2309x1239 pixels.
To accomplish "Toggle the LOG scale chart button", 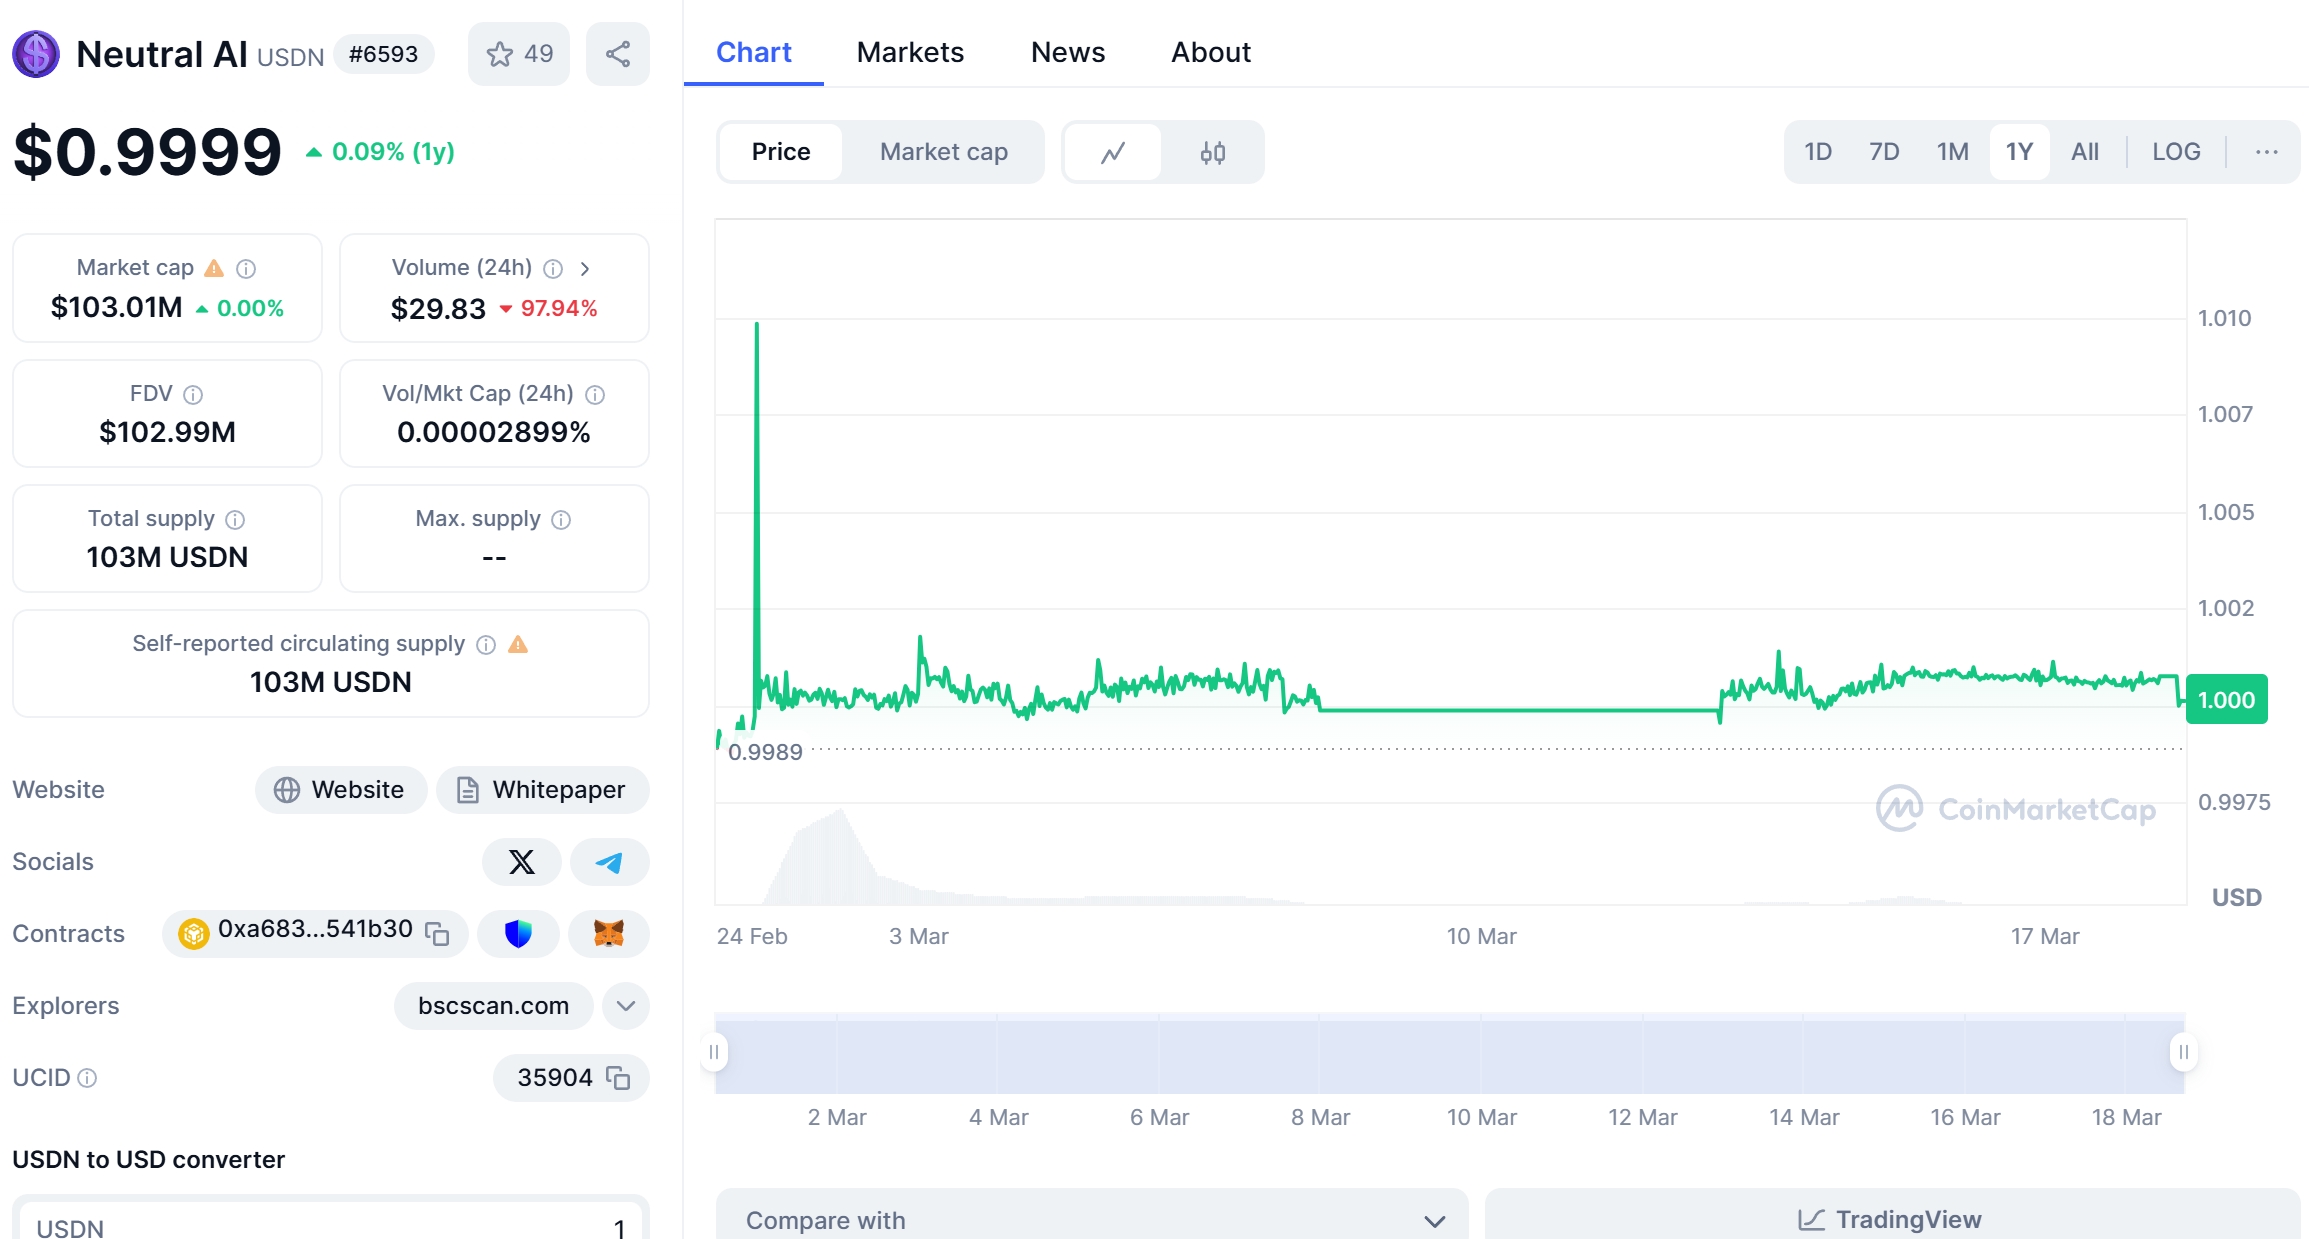I will click(2175, 151).
